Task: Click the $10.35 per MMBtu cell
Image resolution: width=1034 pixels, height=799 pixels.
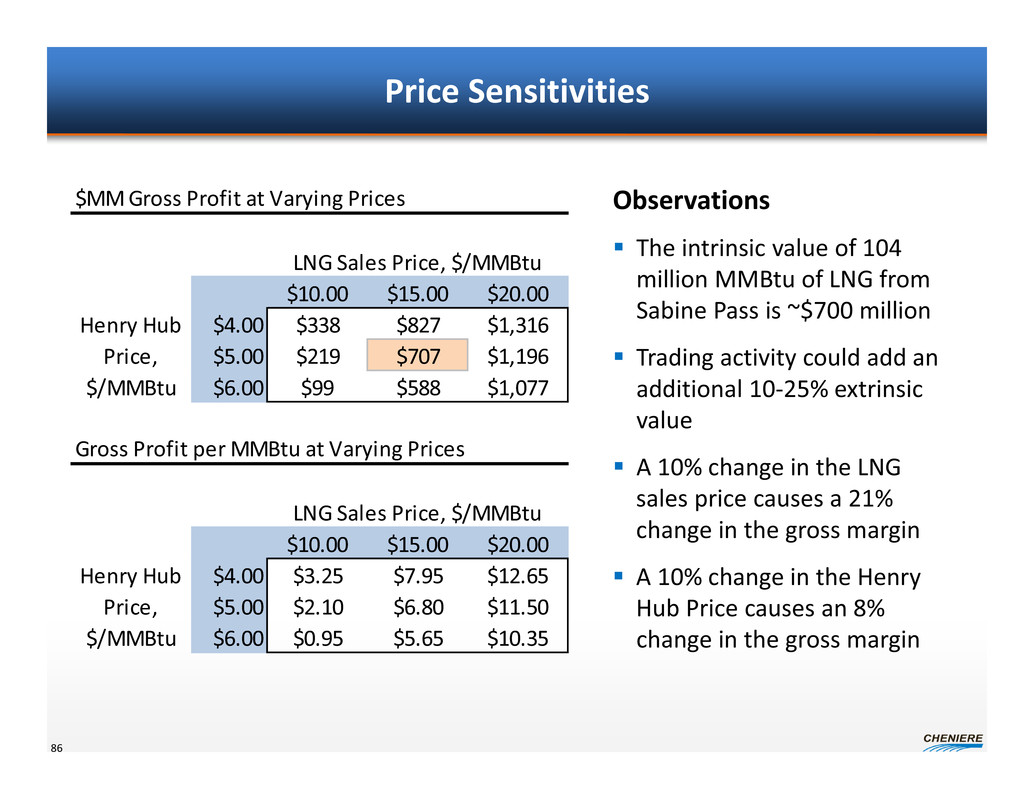Action: 518,638
